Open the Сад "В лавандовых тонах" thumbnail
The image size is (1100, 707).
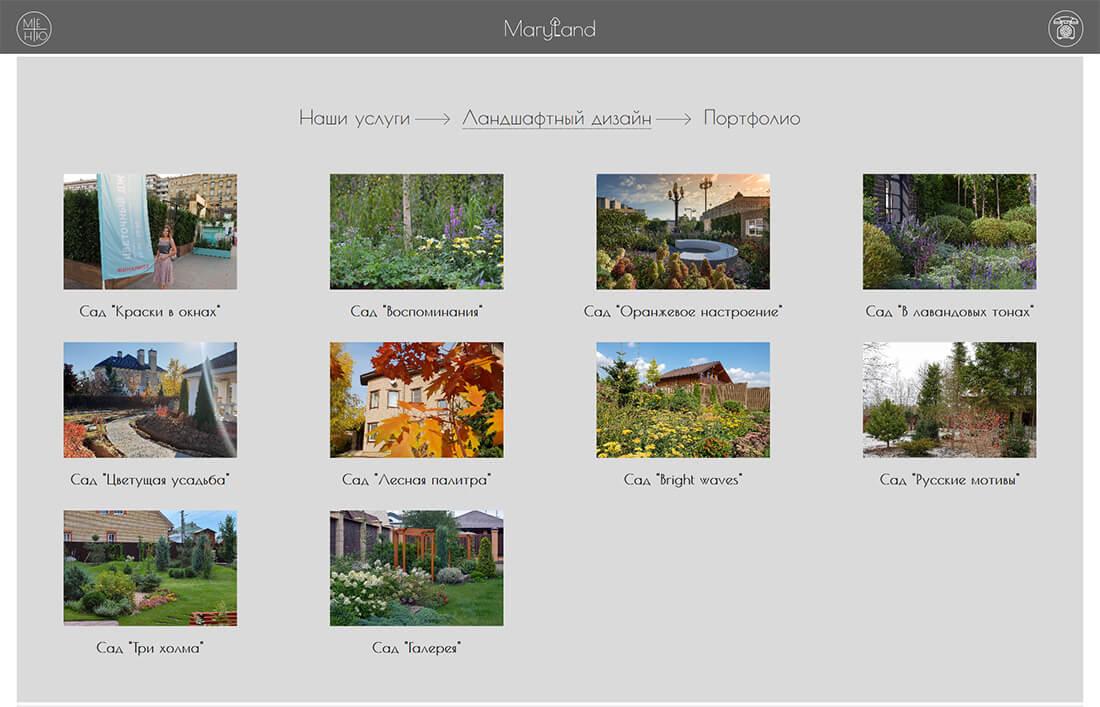click(949, 232)
